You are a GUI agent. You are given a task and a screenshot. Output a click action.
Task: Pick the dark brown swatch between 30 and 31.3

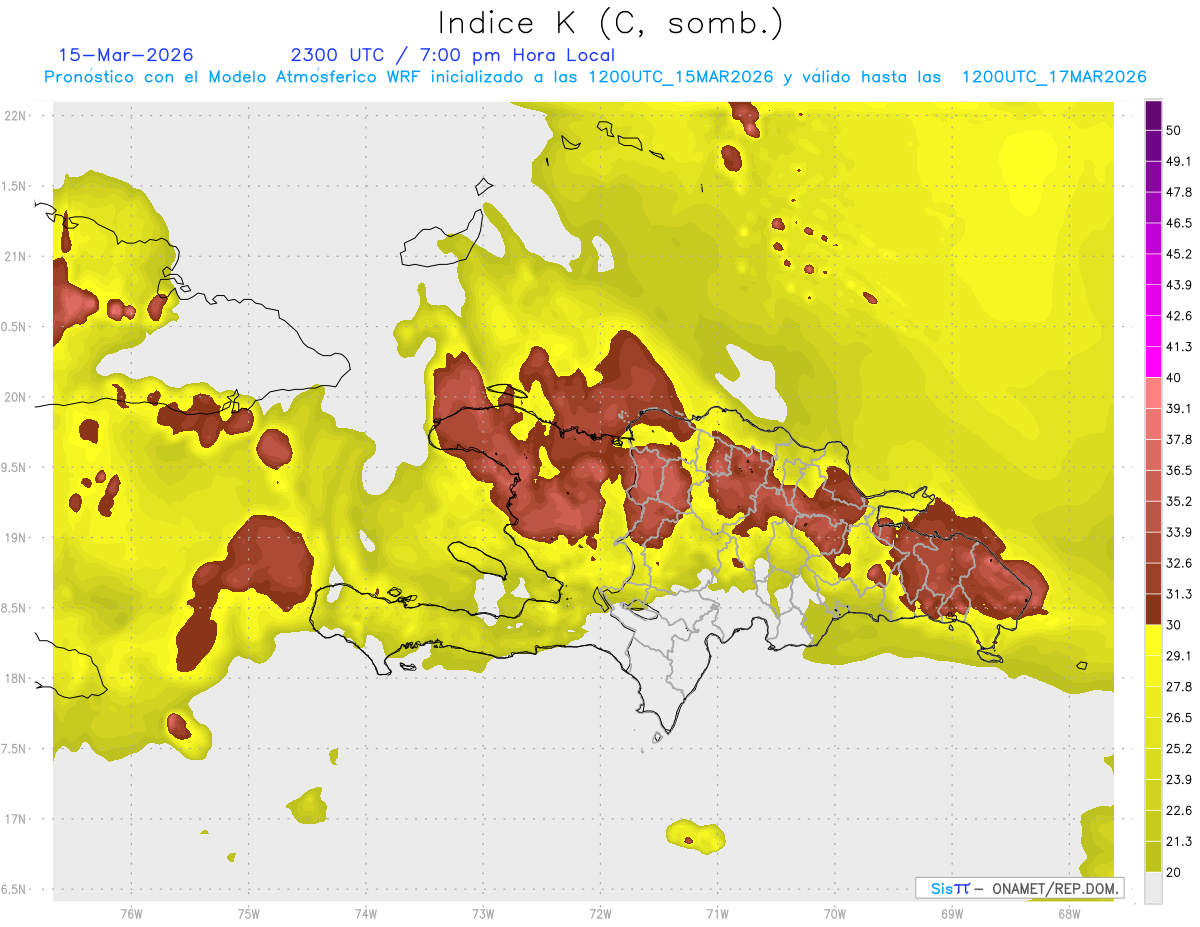tap(1153, 609)
